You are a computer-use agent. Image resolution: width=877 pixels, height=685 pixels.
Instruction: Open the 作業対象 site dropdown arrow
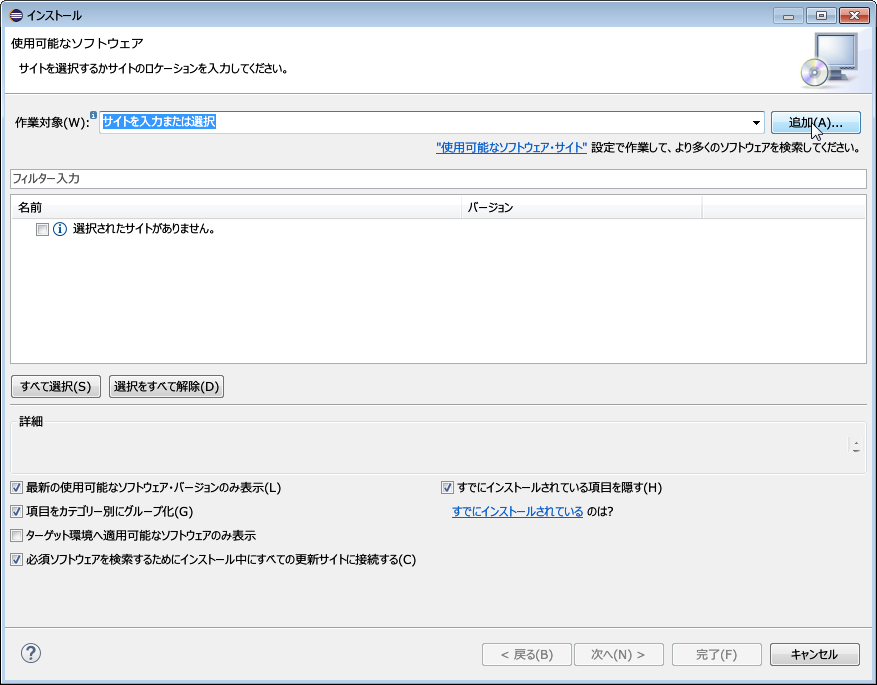756,122
